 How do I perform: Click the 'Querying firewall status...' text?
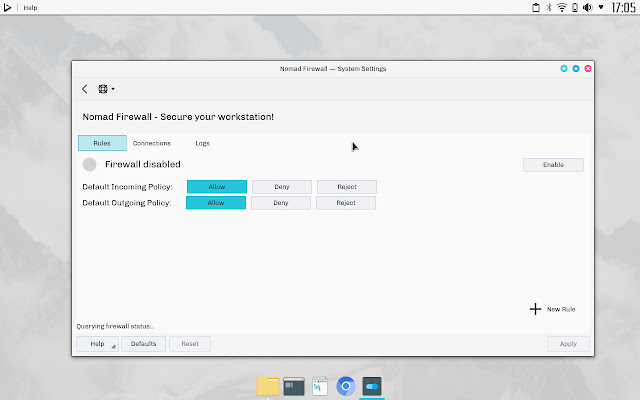[x=116, y=326]
